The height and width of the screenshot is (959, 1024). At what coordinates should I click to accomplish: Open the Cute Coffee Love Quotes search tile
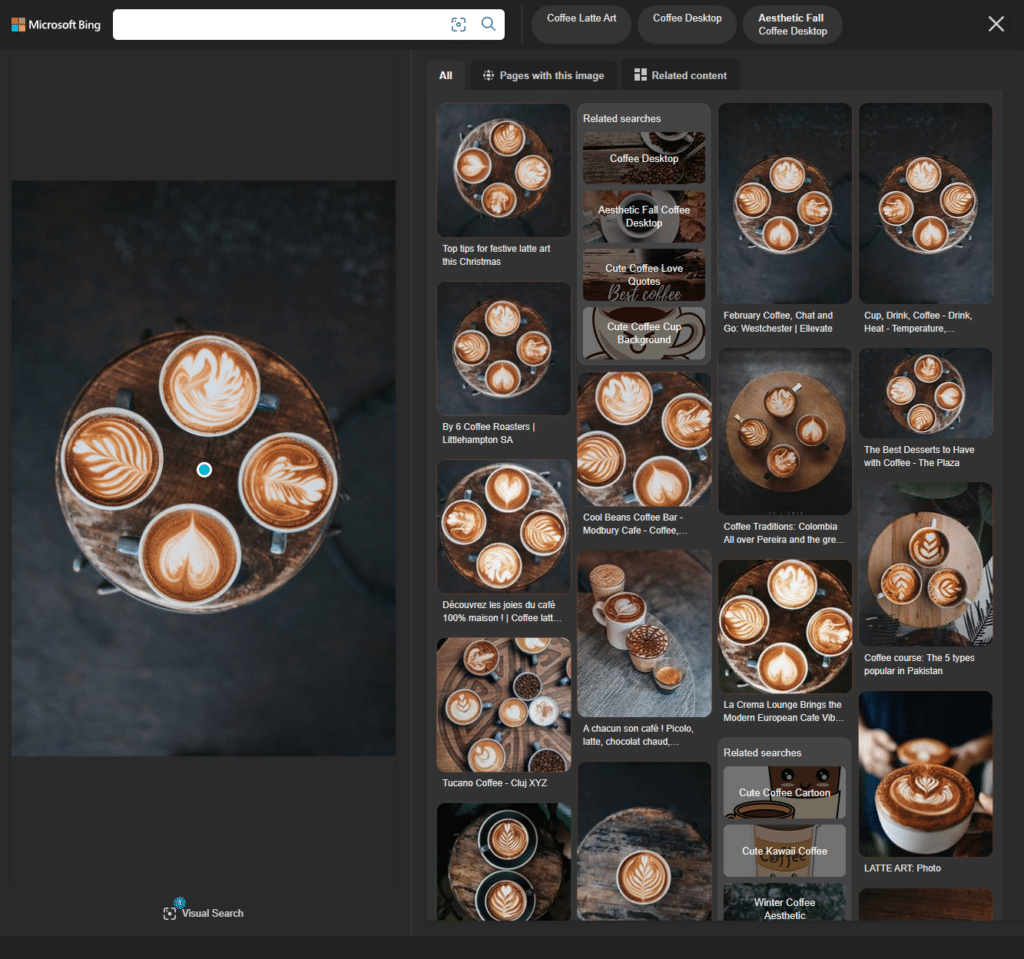pos(643,274)
